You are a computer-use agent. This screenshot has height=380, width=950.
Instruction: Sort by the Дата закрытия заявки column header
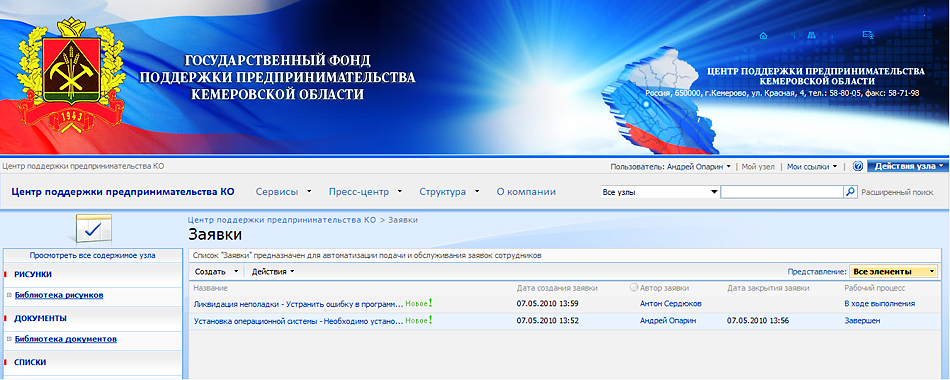768,288
